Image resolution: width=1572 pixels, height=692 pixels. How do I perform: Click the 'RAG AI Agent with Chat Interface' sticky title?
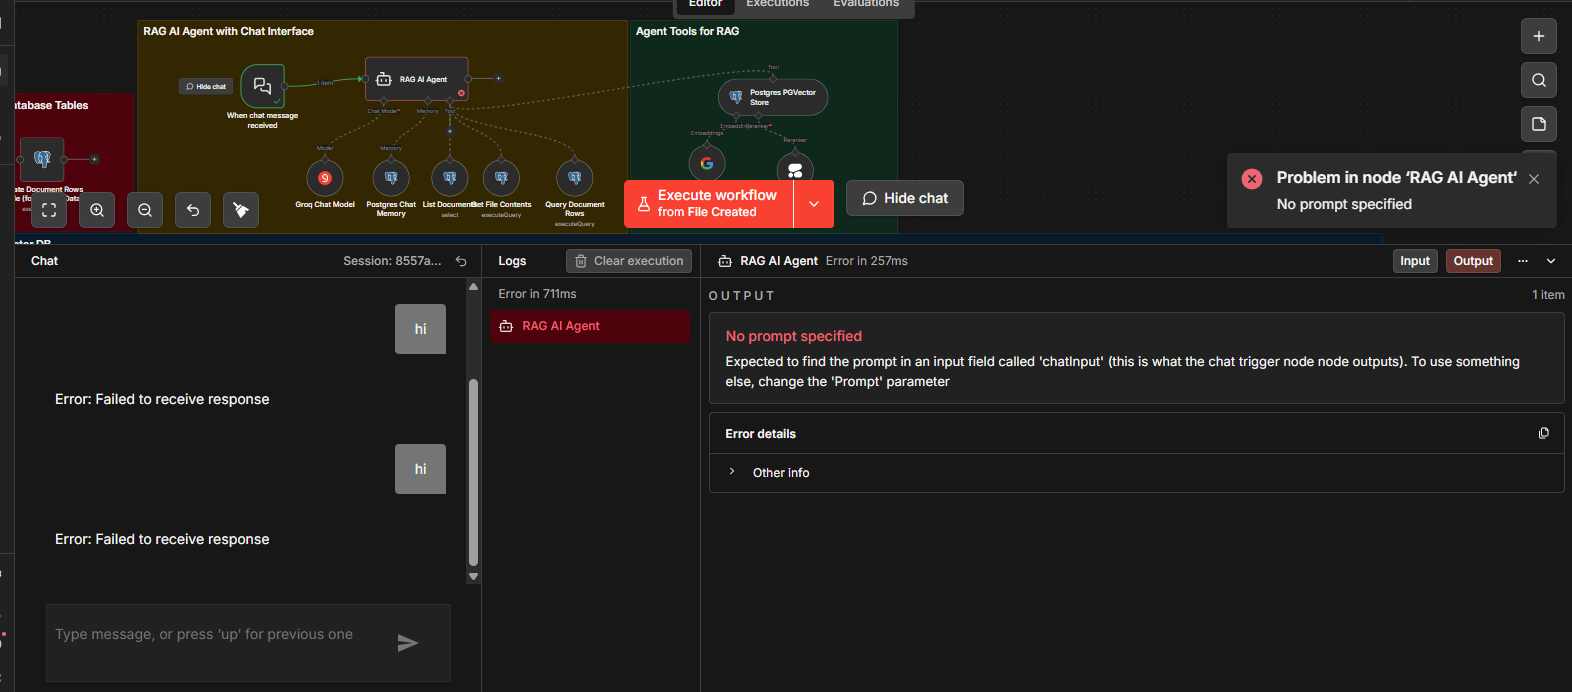pyautogui.click(x=228, y=31)
